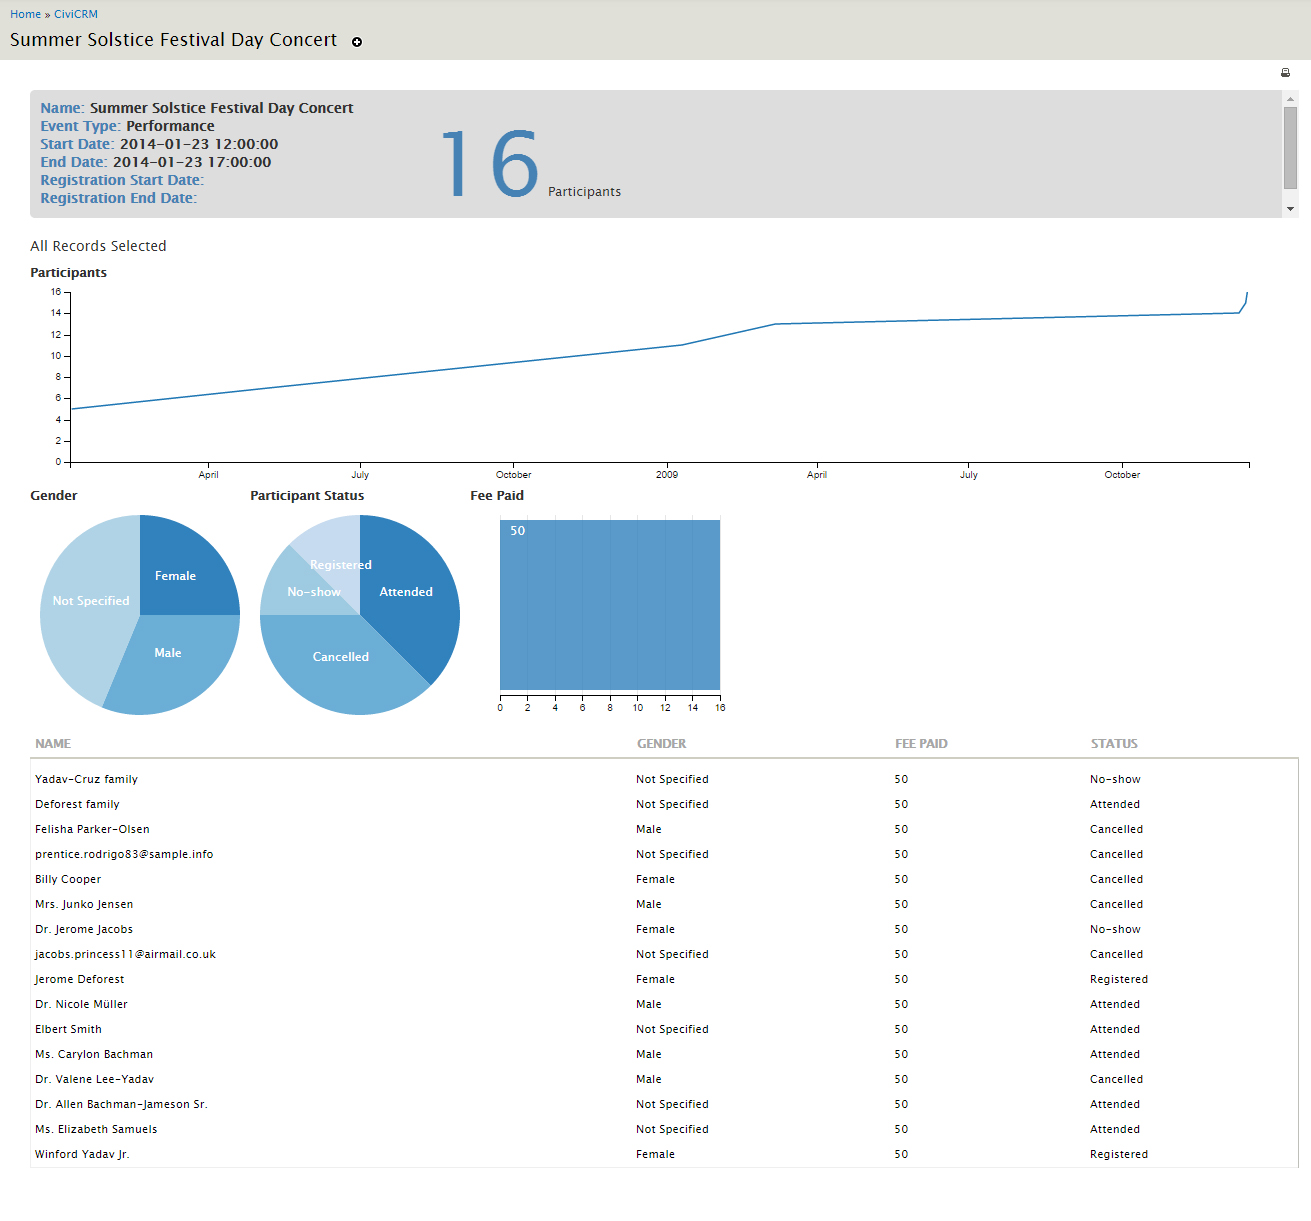Sort the table by the NAME column header
This screenshot has width=1311, height=1221.
pos(53,744)
